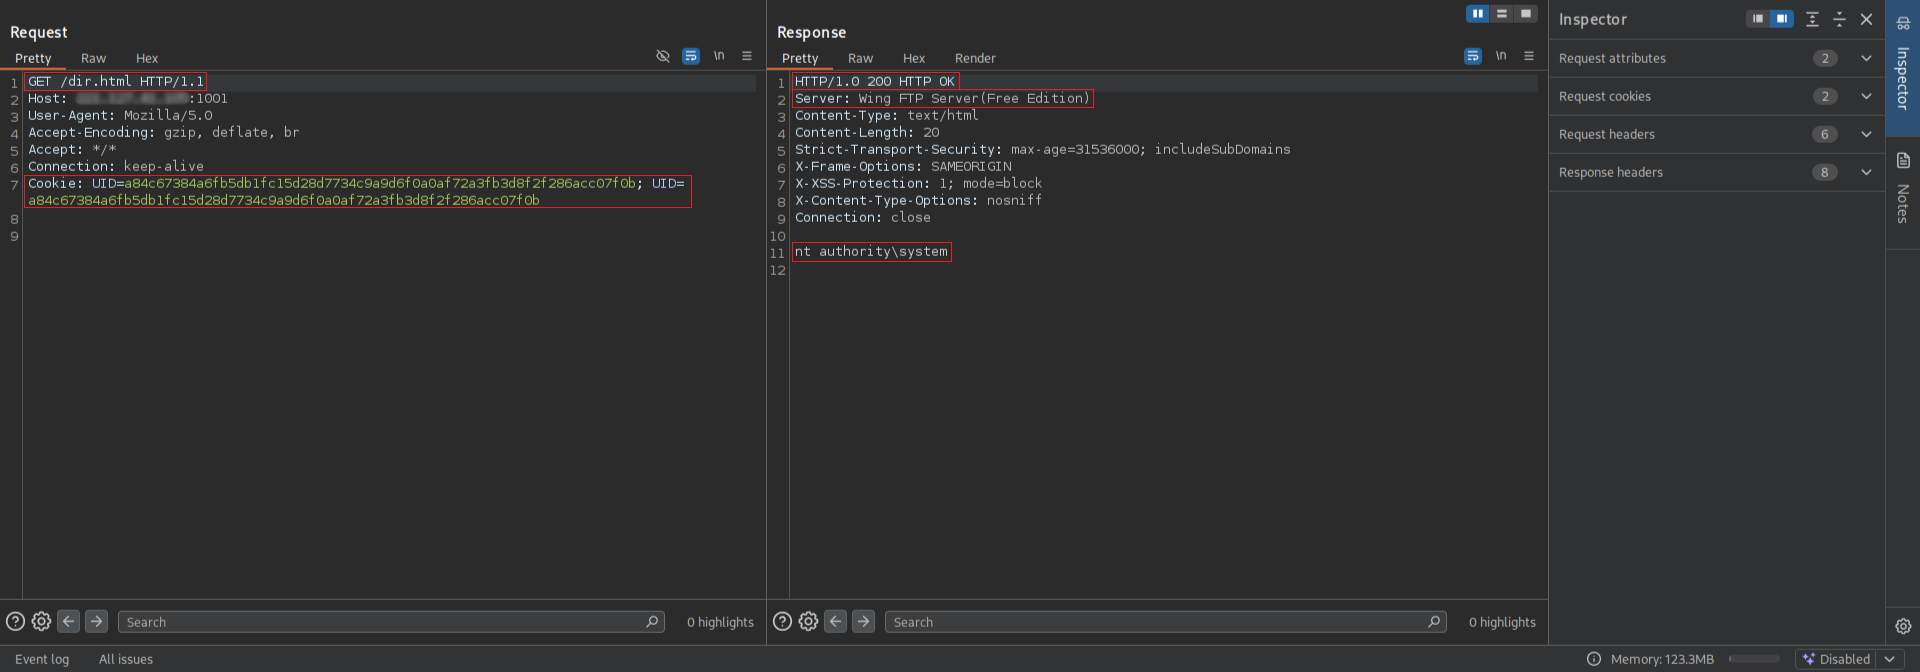The height and width of the screenshot is (672, 1920).
Task: Click the Strict-Transport-Security response header line
Action: point(1043,149)
